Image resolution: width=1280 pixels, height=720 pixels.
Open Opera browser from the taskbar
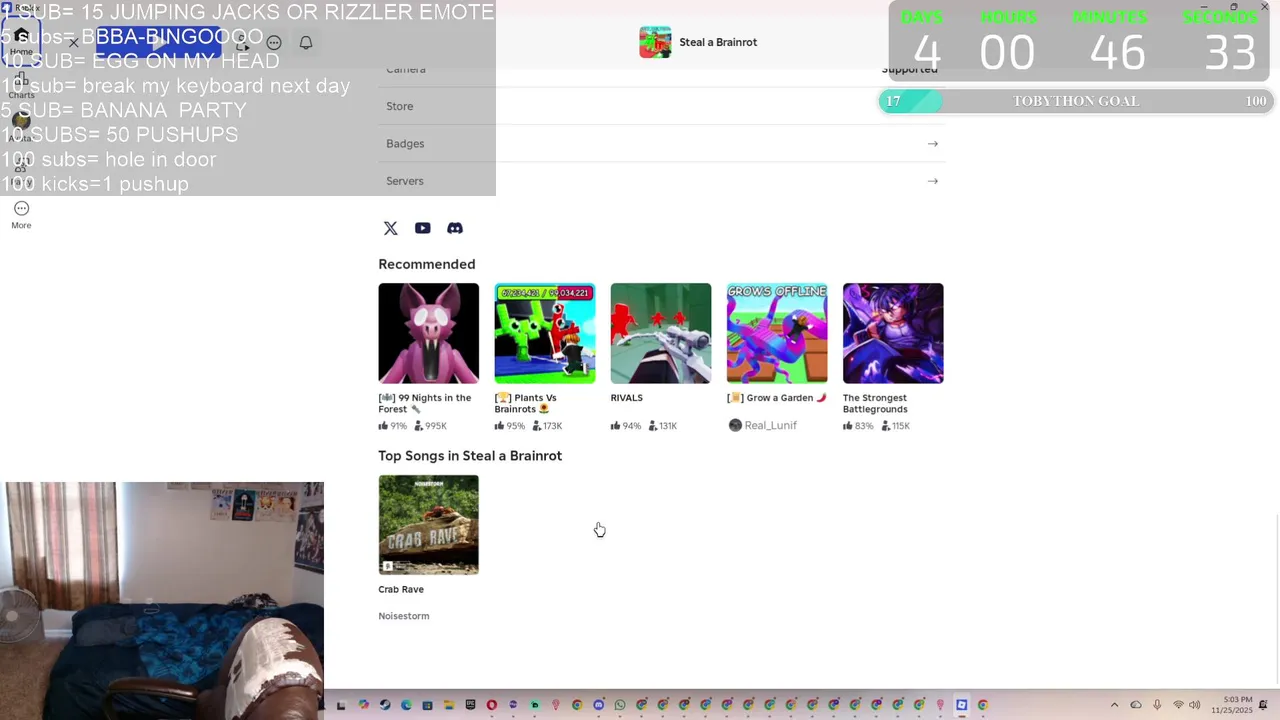pyautogui.click(x=492, y=705)
